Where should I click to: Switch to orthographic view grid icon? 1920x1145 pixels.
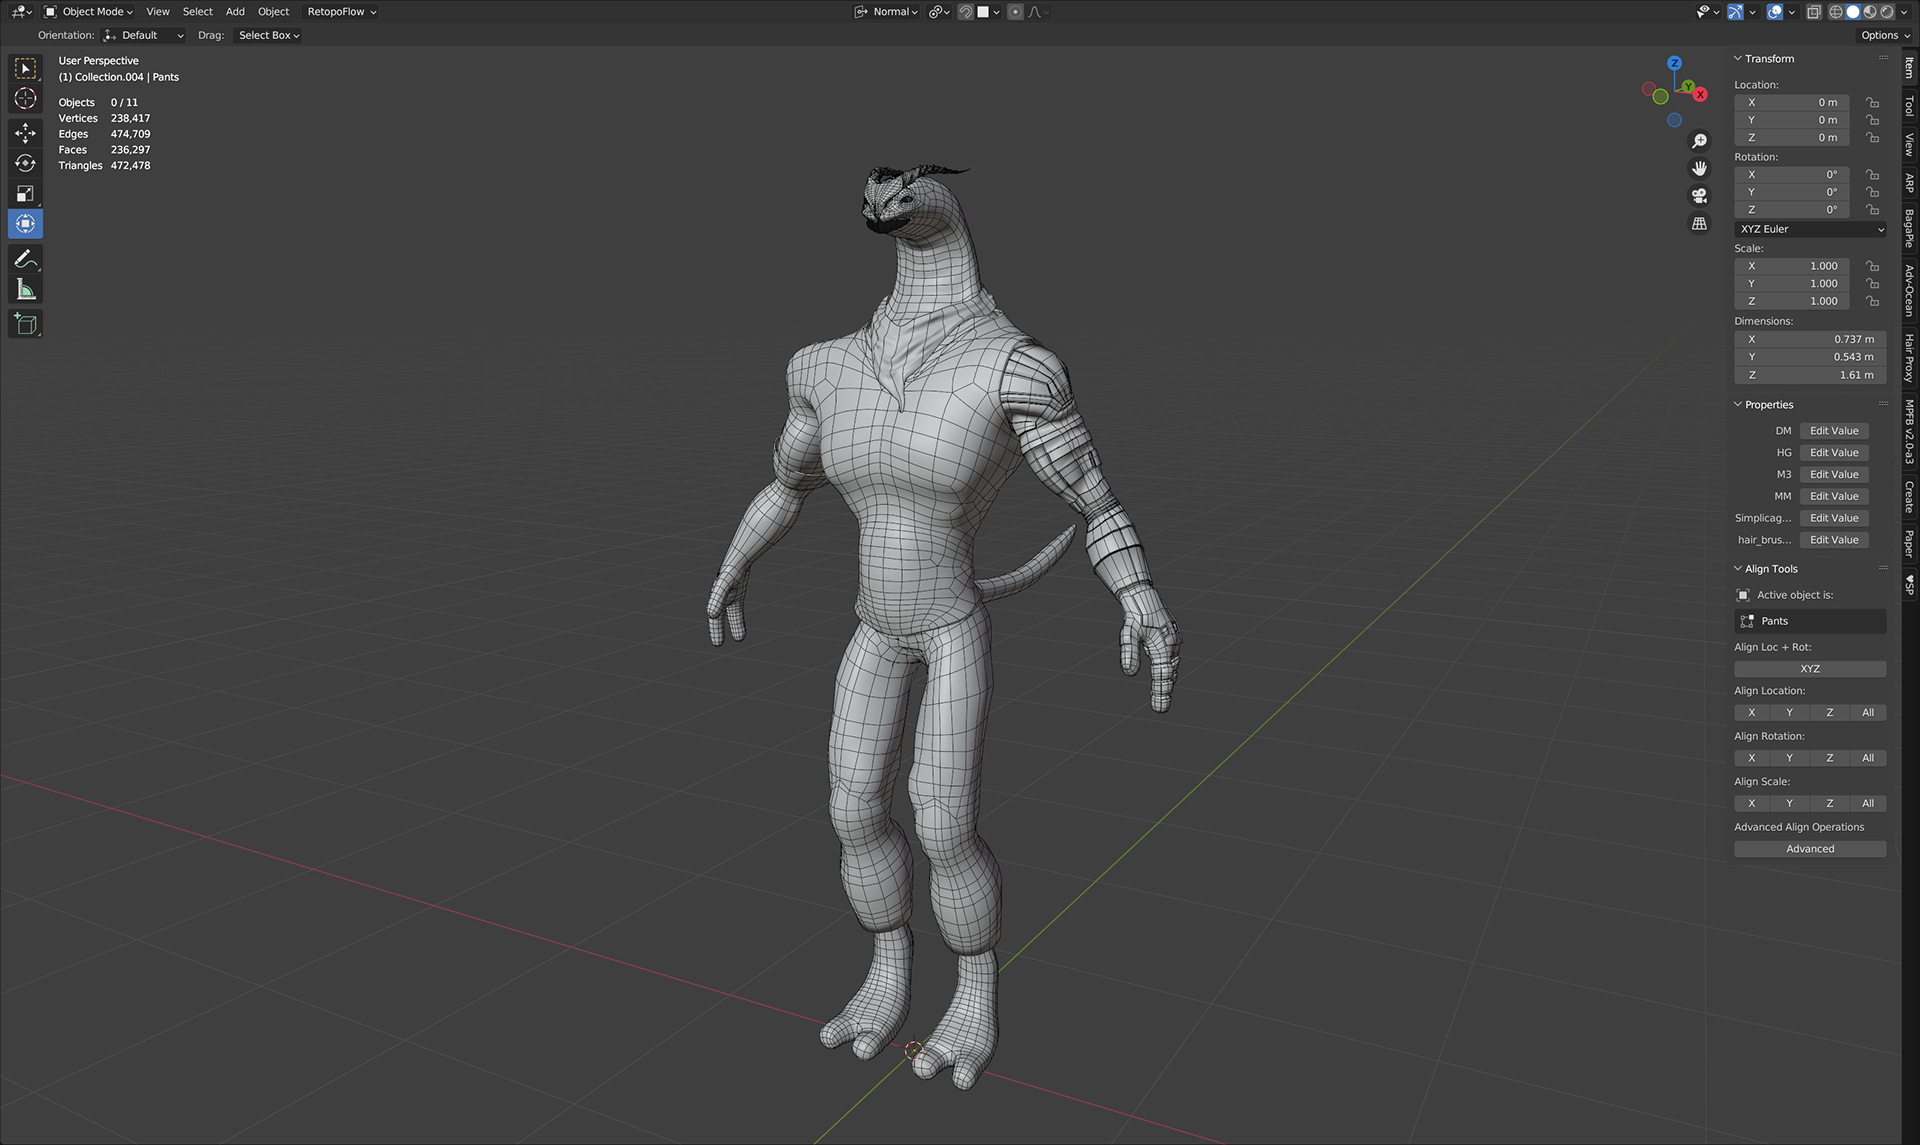[1699, 223]
